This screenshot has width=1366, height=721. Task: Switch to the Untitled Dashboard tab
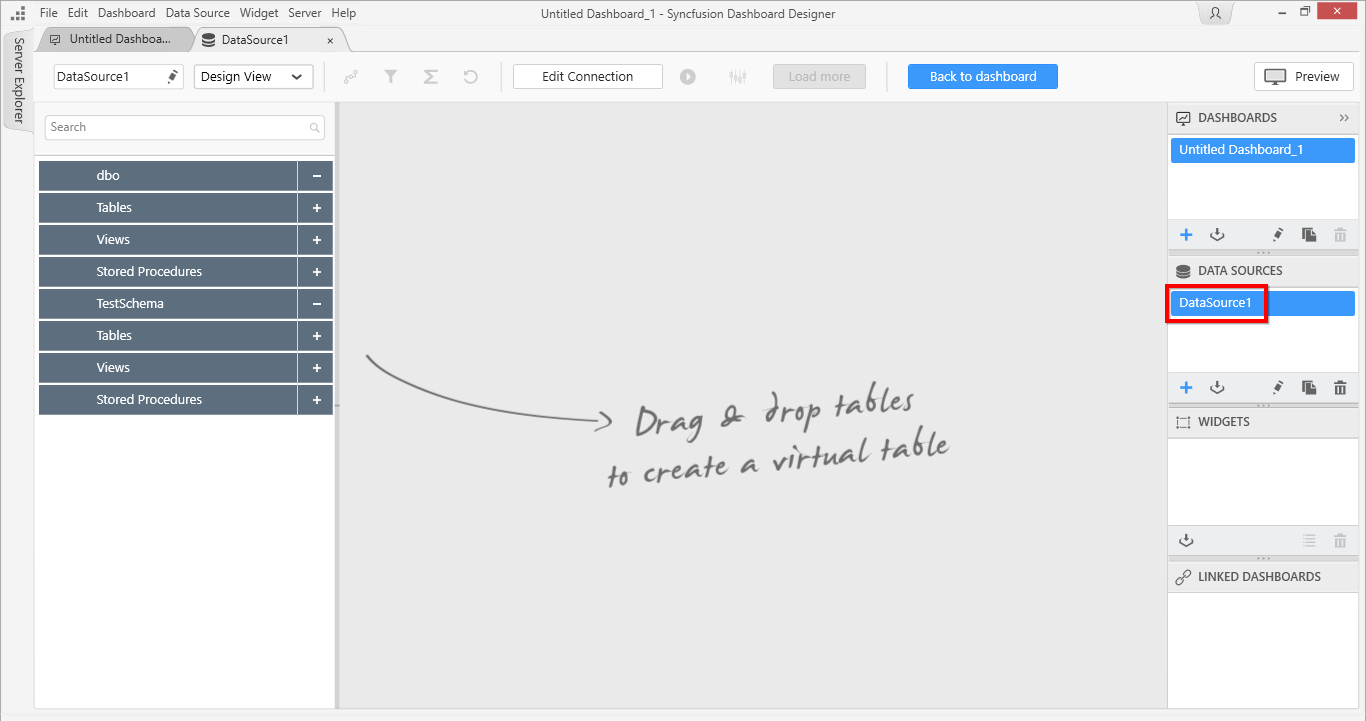click(112, 39)
